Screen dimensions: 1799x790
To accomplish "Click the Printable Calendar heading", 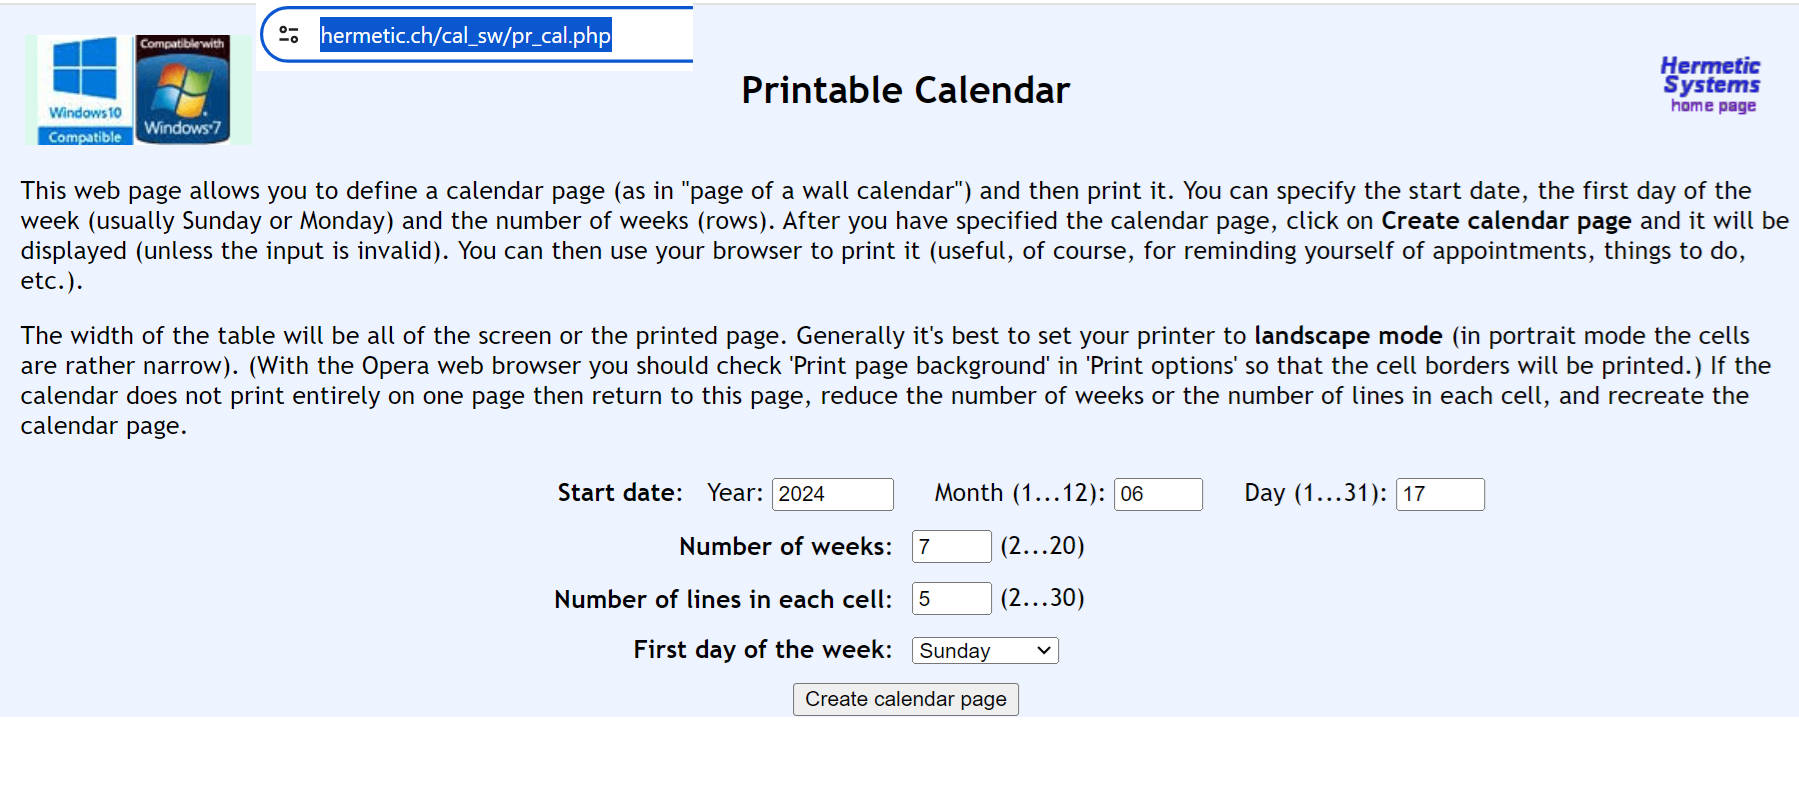I will pos(905,90).
